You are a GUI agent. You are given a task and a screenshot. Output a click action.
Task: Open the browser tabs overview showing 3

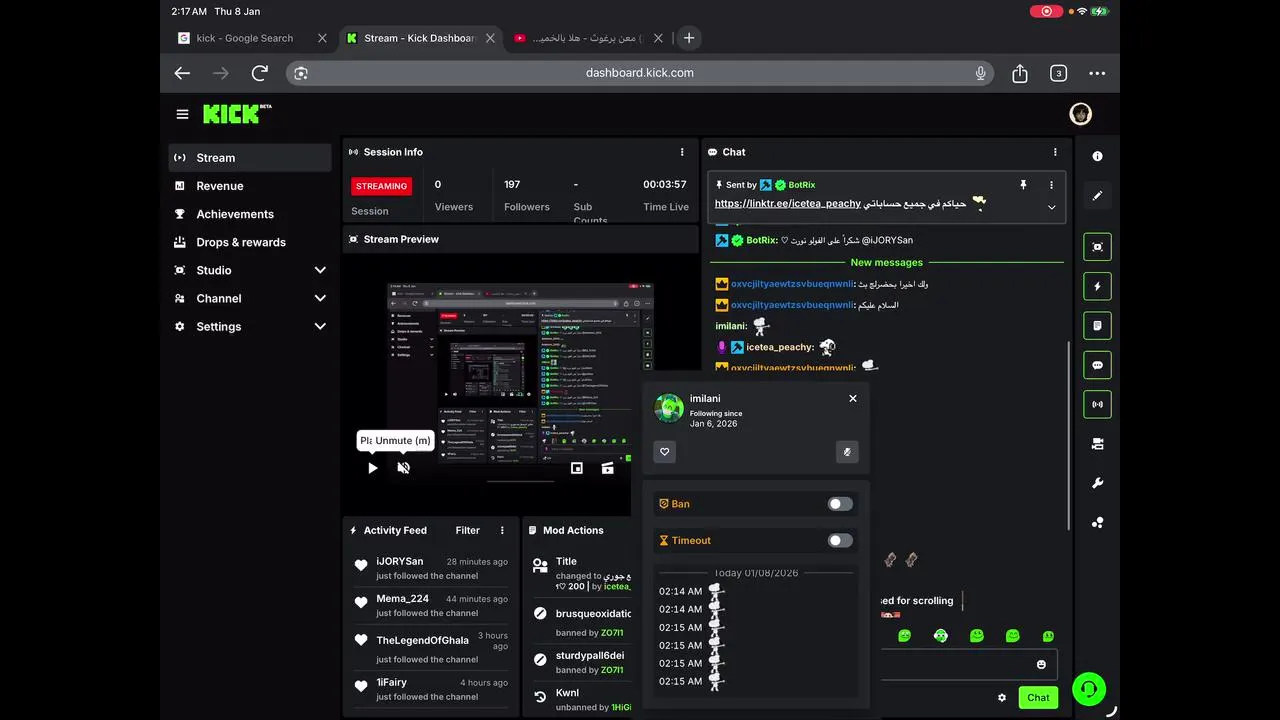1058,73
